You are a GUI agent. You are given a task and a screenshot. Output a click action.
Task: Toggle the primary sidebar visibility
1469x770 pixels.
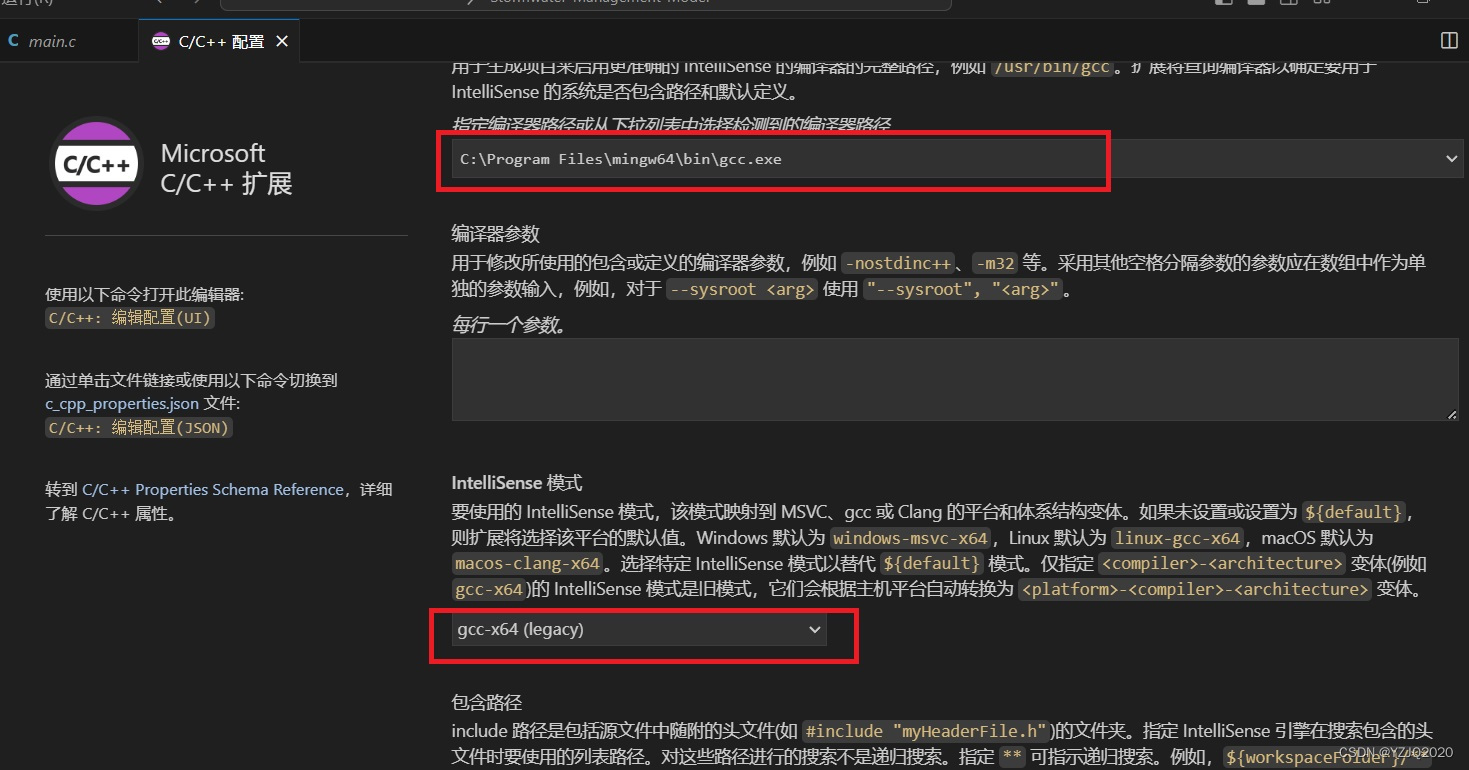1222,4
